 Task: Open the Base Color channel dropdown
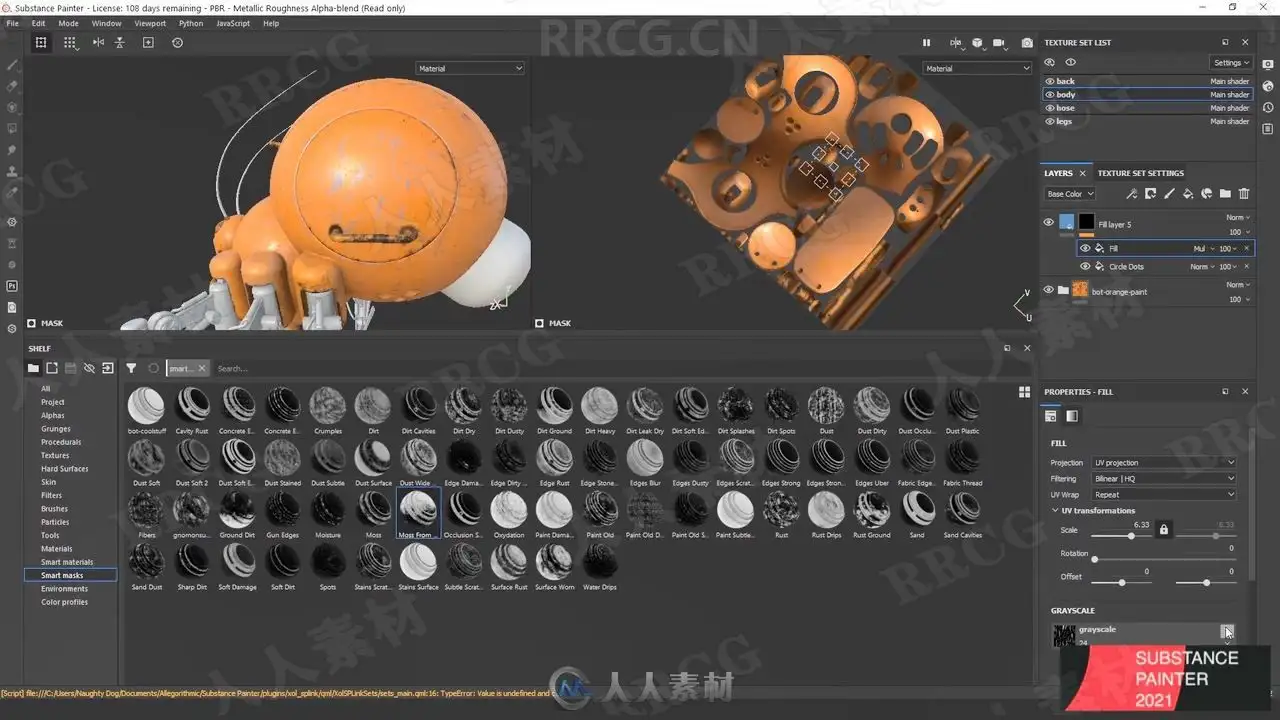(1069, 194)
